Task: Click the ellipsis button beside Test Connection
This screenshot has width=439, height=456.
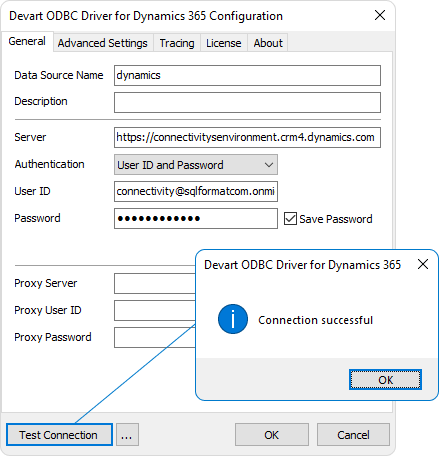Action: coord(127,435)
